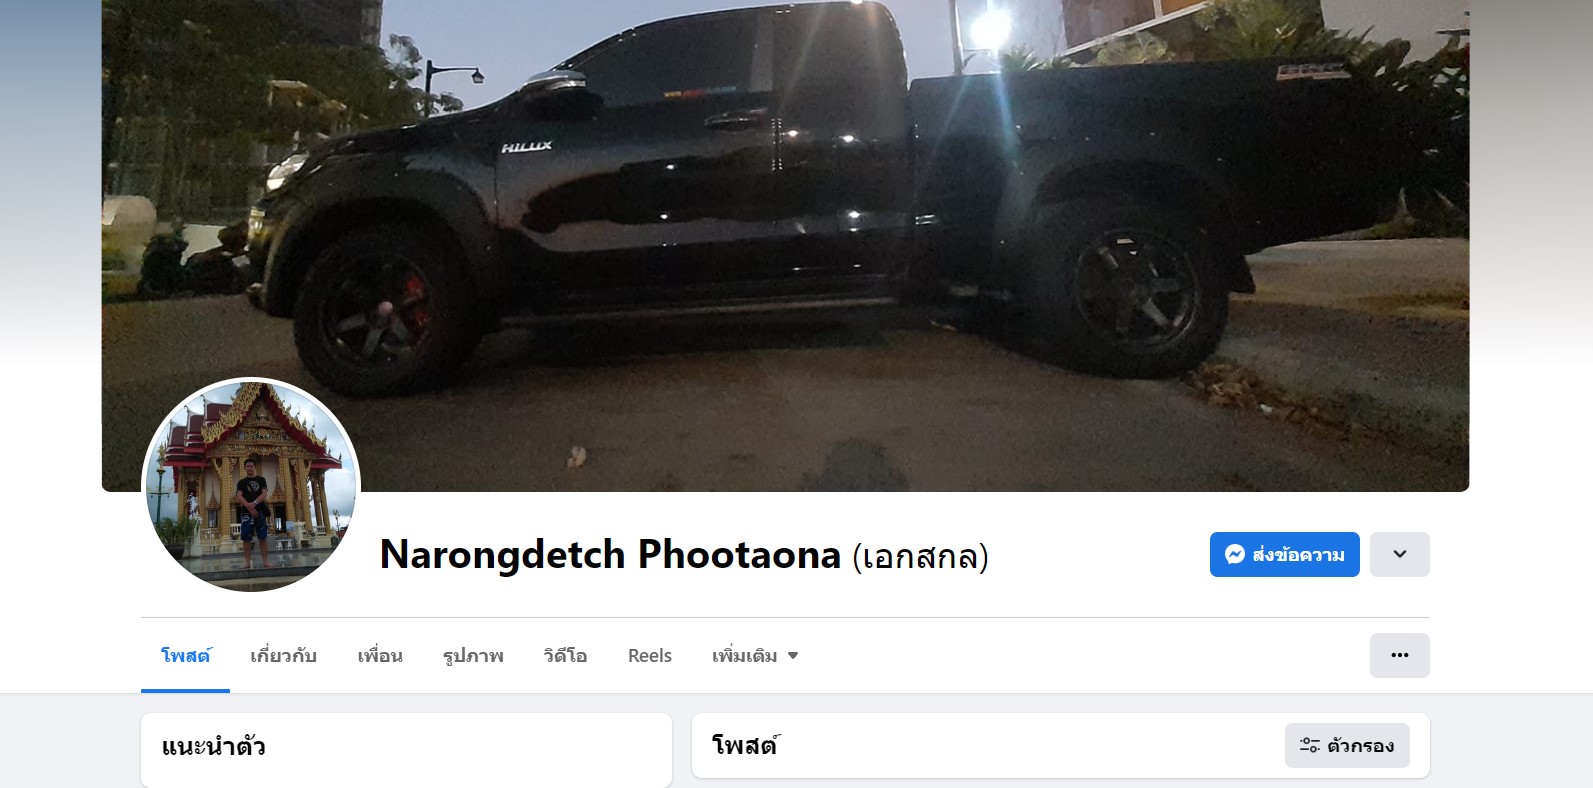Click the filter sliders icon beside ตัวกรอง
The image size is (1593, 788).
click(x=1309, y=746)
